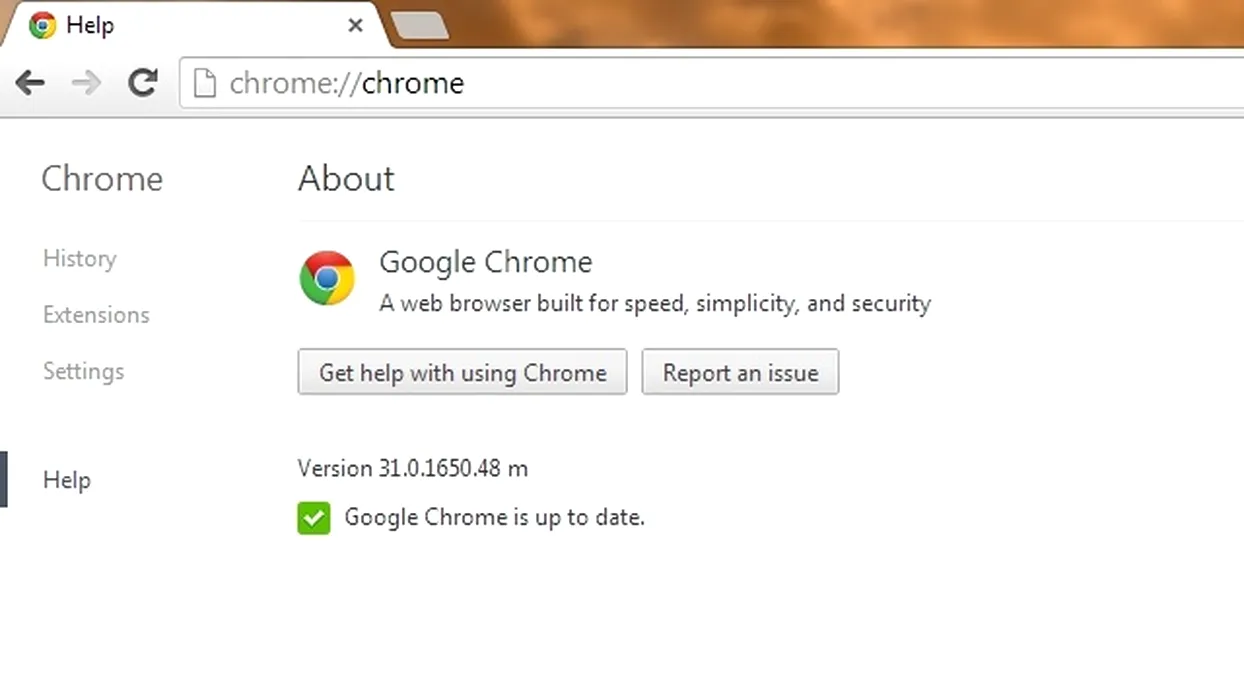This screenshot has height=700, width=1244.
Task: Reload the current page
Action: pyautogui.click(x=144, y=82)
